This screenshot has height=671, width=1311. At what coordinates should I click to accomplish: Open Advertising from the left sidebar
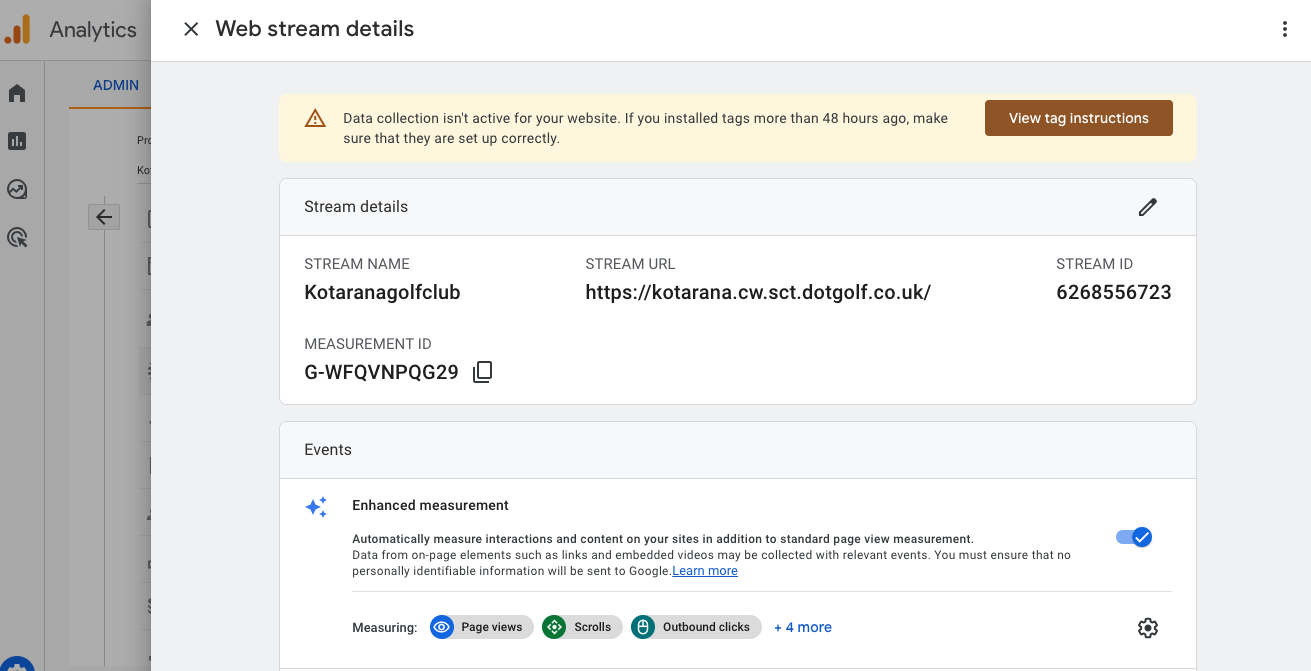[x=17, y=237]
